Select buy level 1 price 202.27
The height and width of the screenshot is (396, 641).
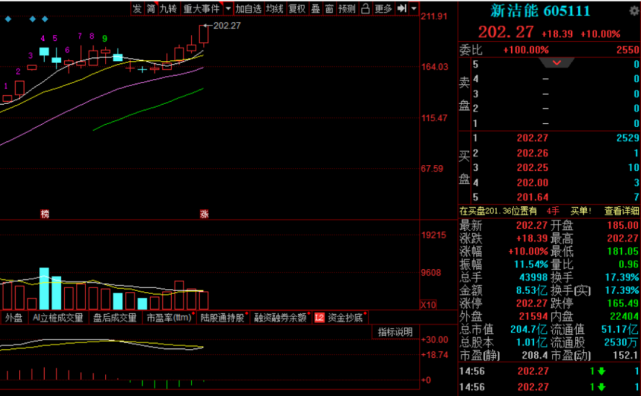click(532, 138)
